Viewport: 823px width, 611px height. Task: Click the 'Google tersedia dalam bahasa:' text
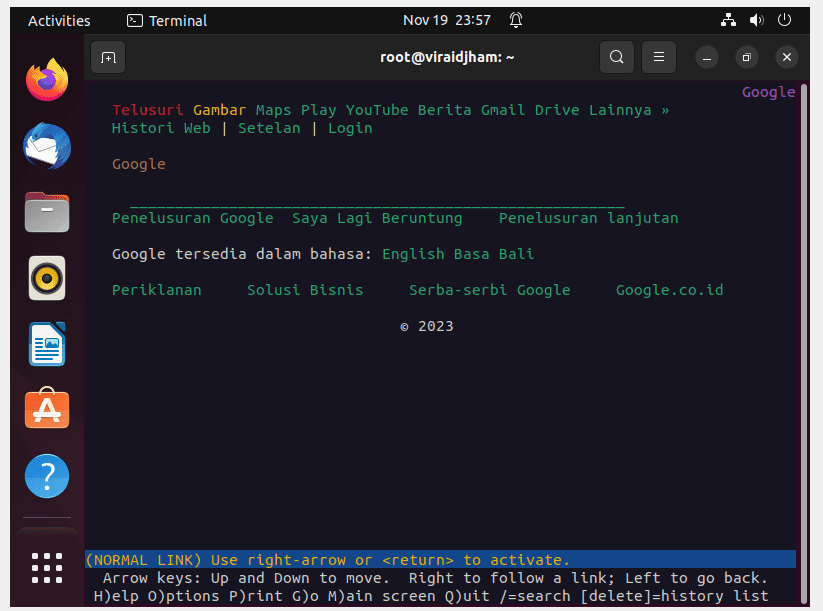[242, 254]
